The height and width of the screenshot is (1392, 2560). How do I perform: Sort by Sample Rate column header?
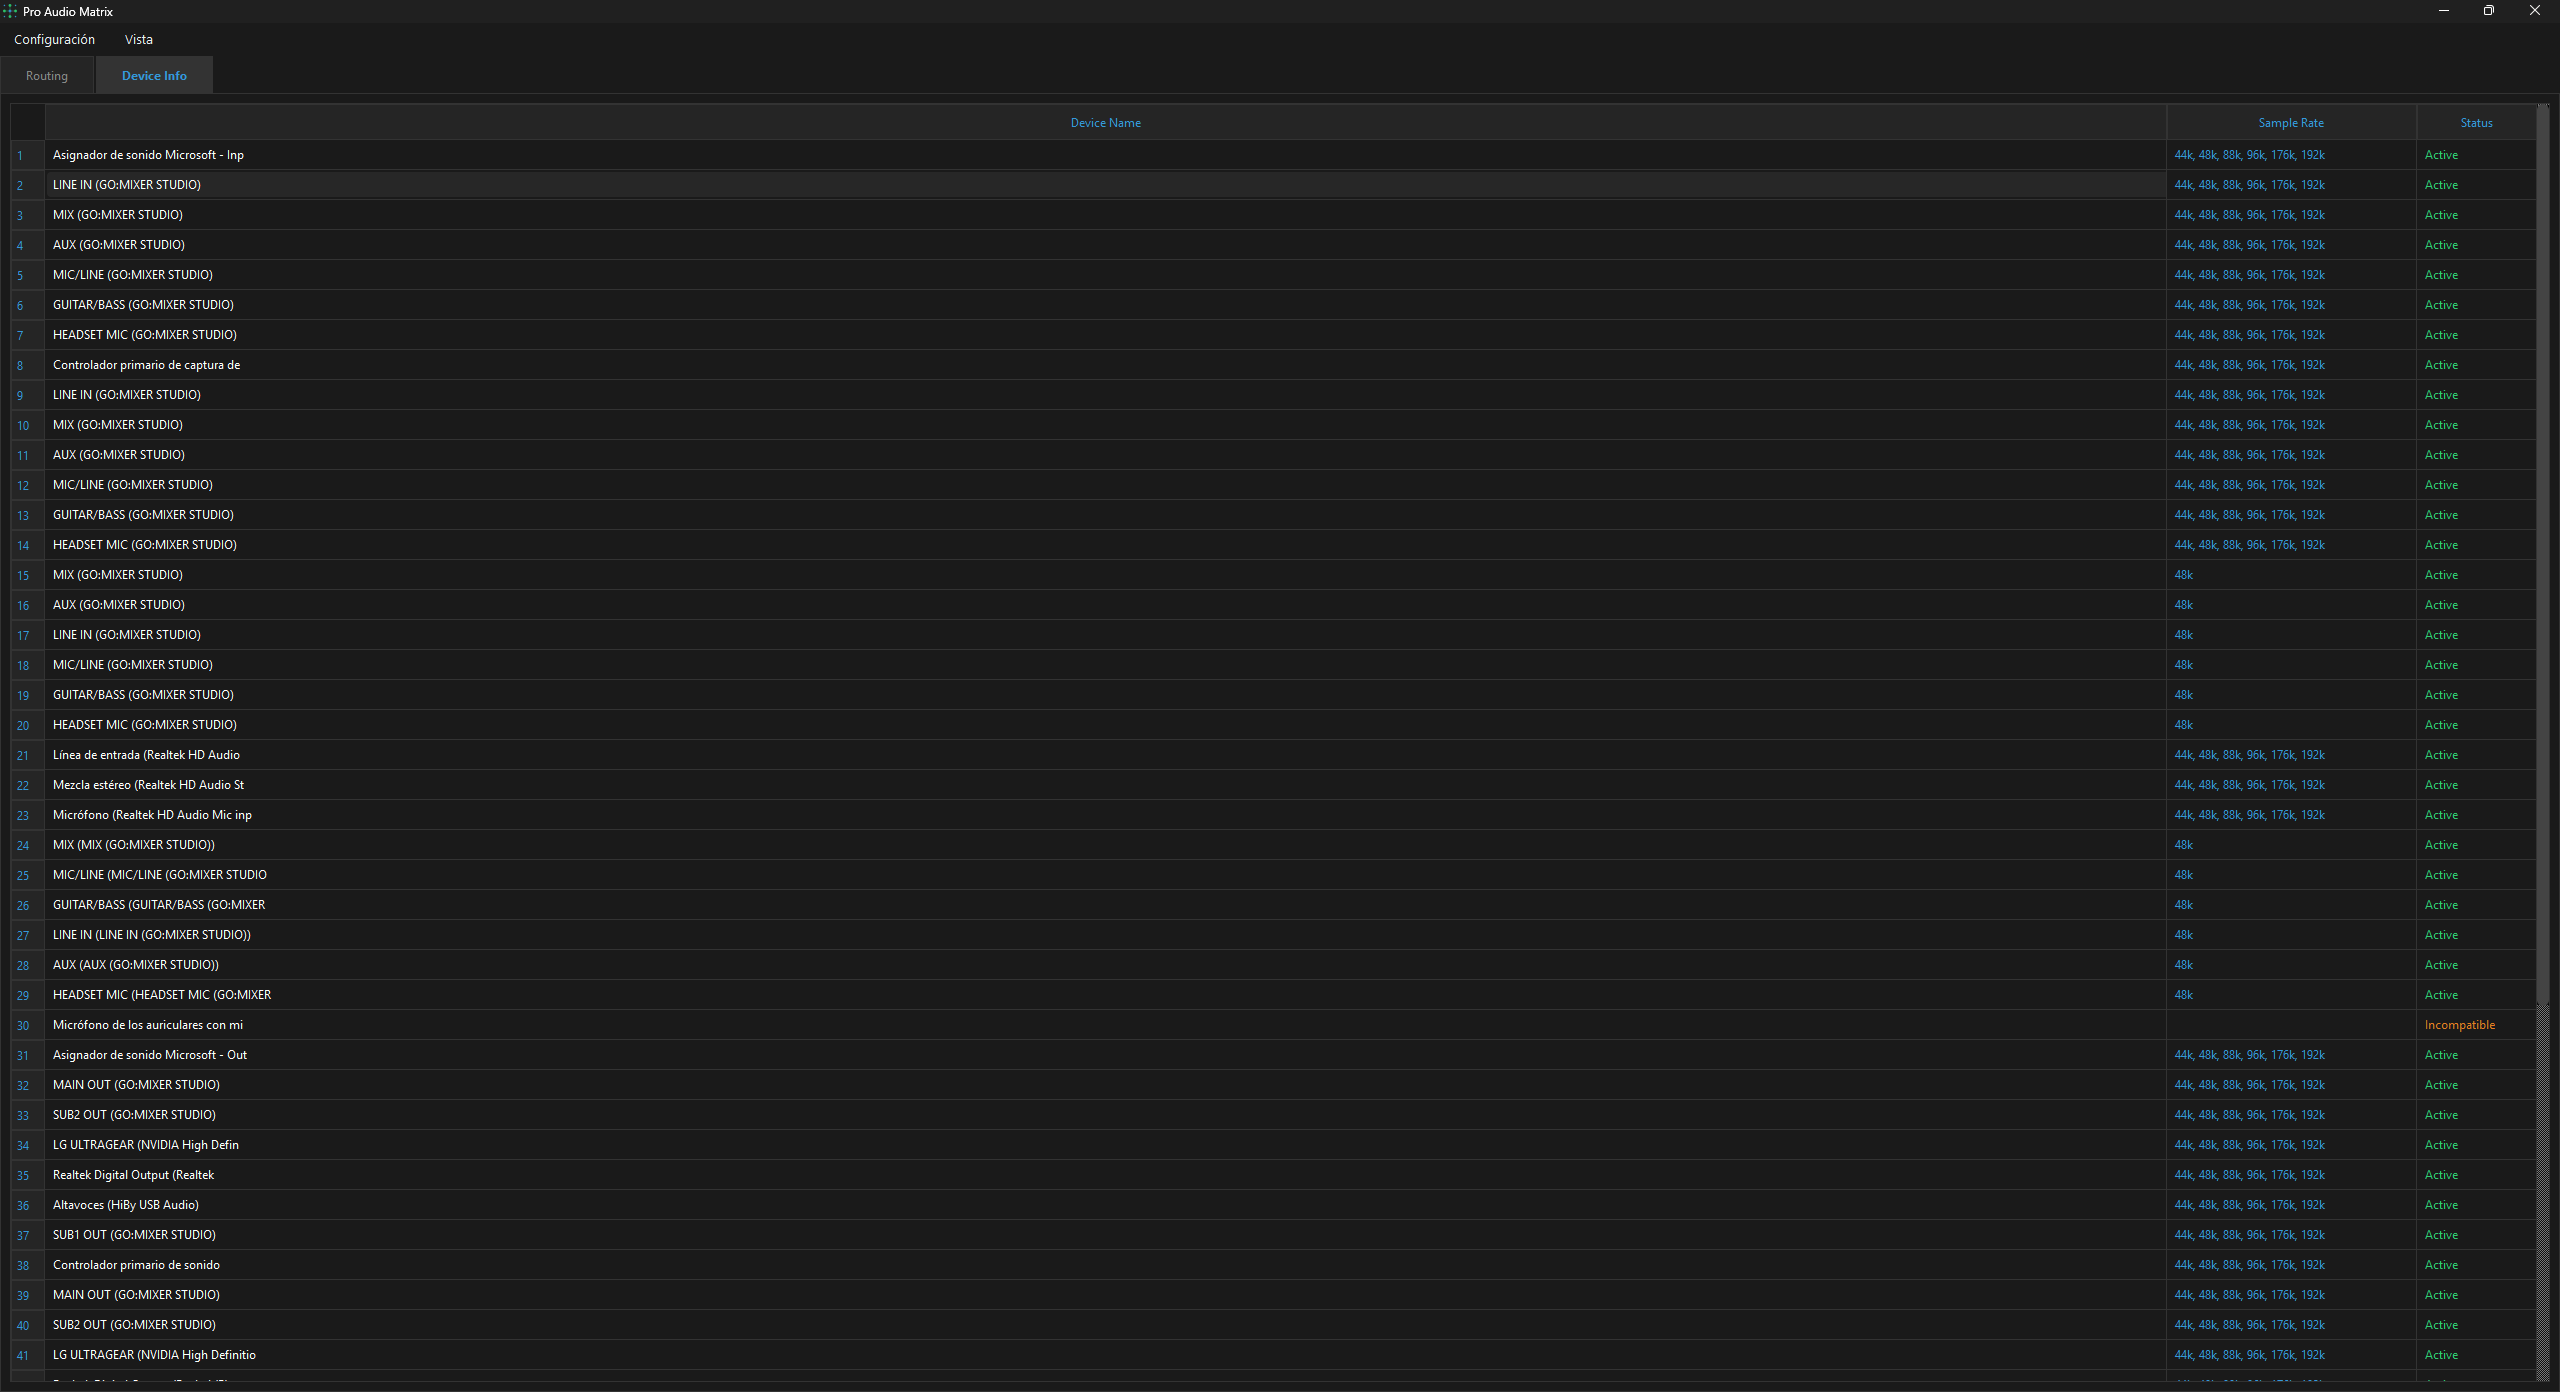[2291, 123]
